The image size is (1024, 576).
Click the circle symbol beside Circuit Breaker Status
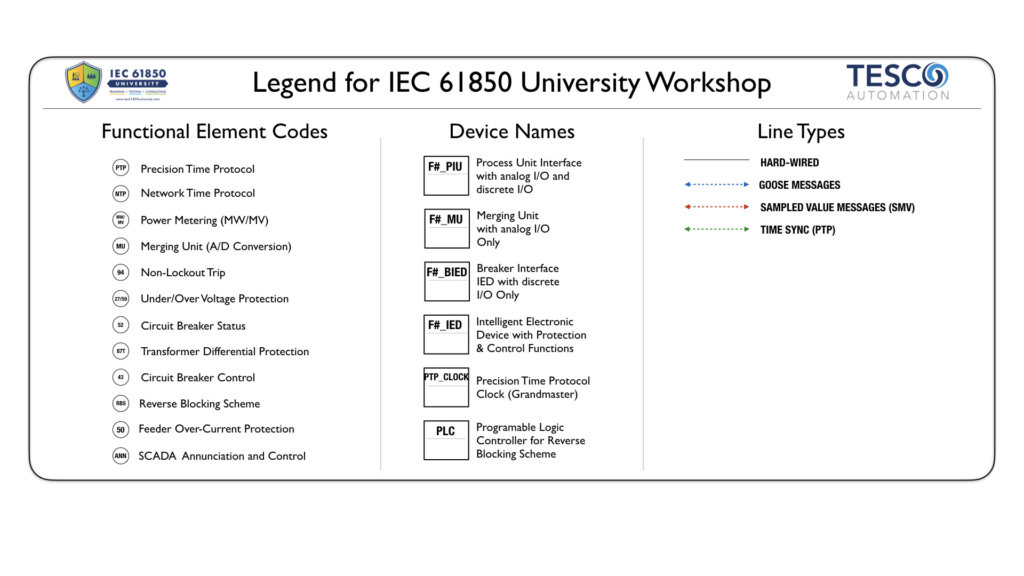tap(121, 325)
